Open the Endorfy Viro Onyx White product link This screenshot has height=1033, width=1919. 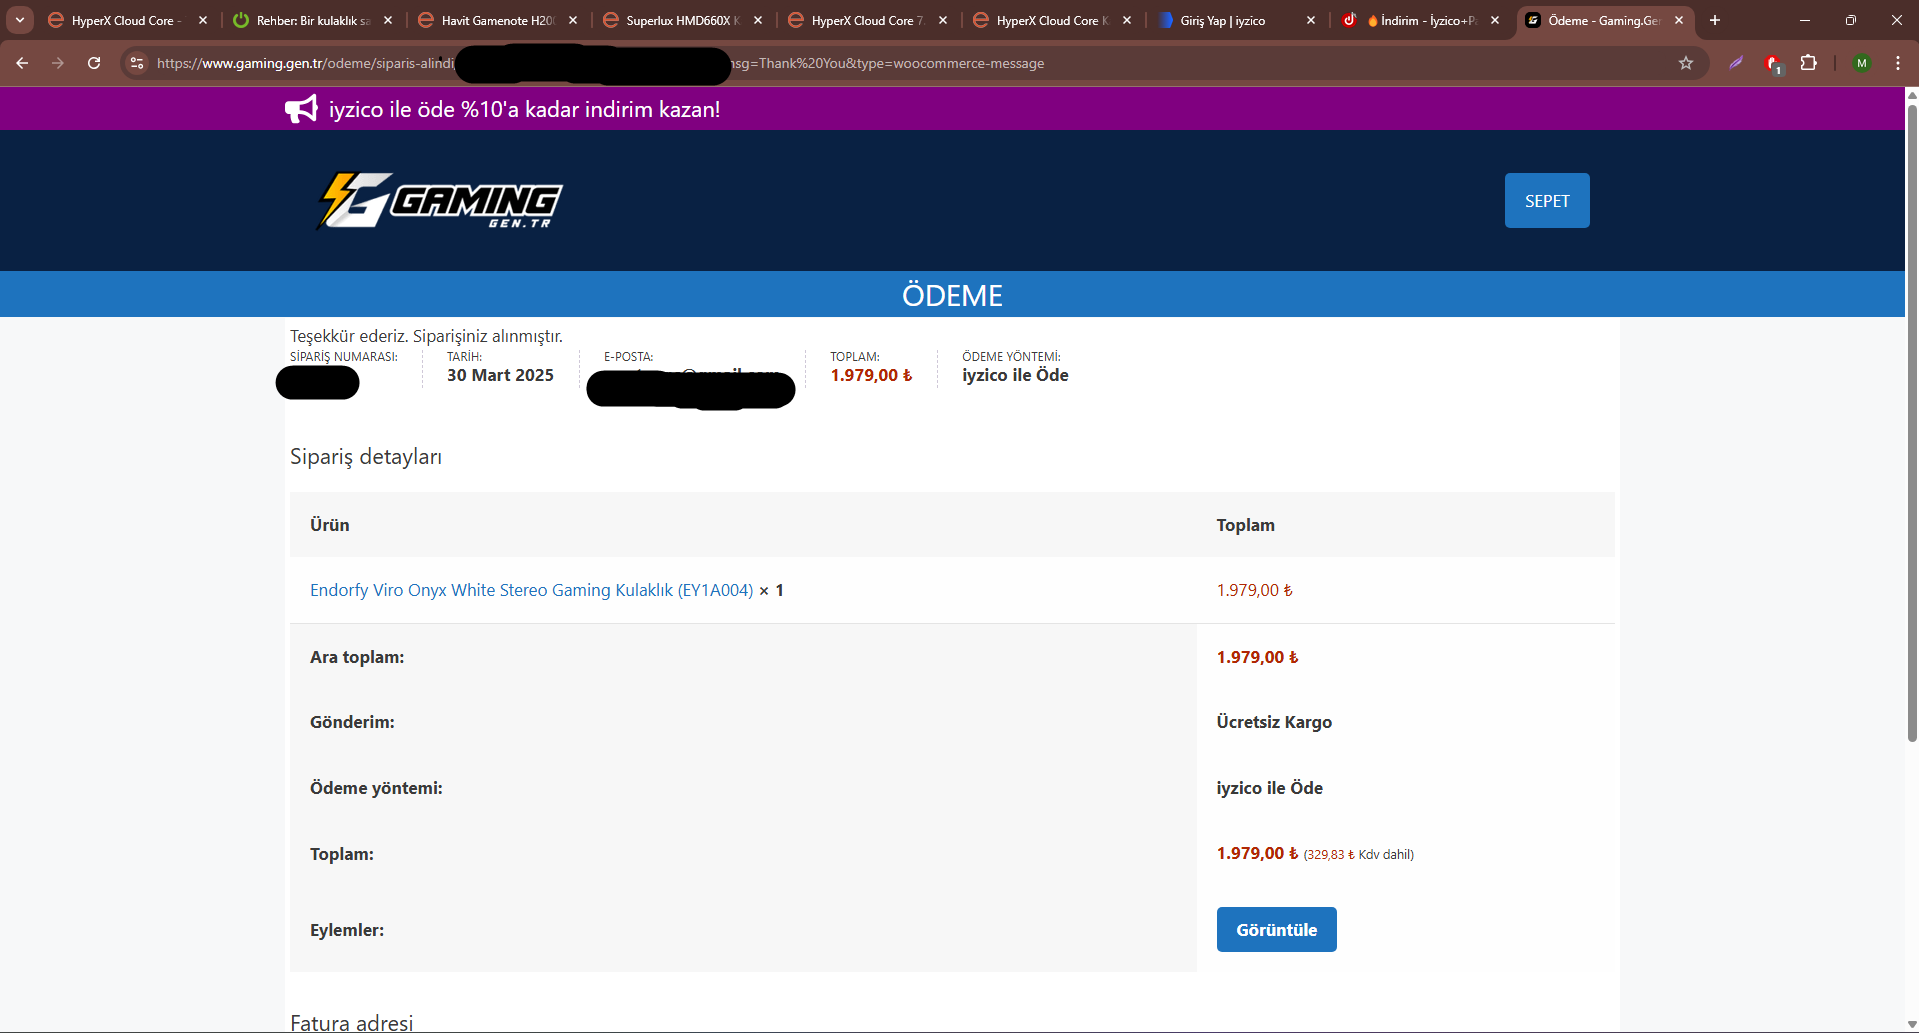(x=531, y=590)
